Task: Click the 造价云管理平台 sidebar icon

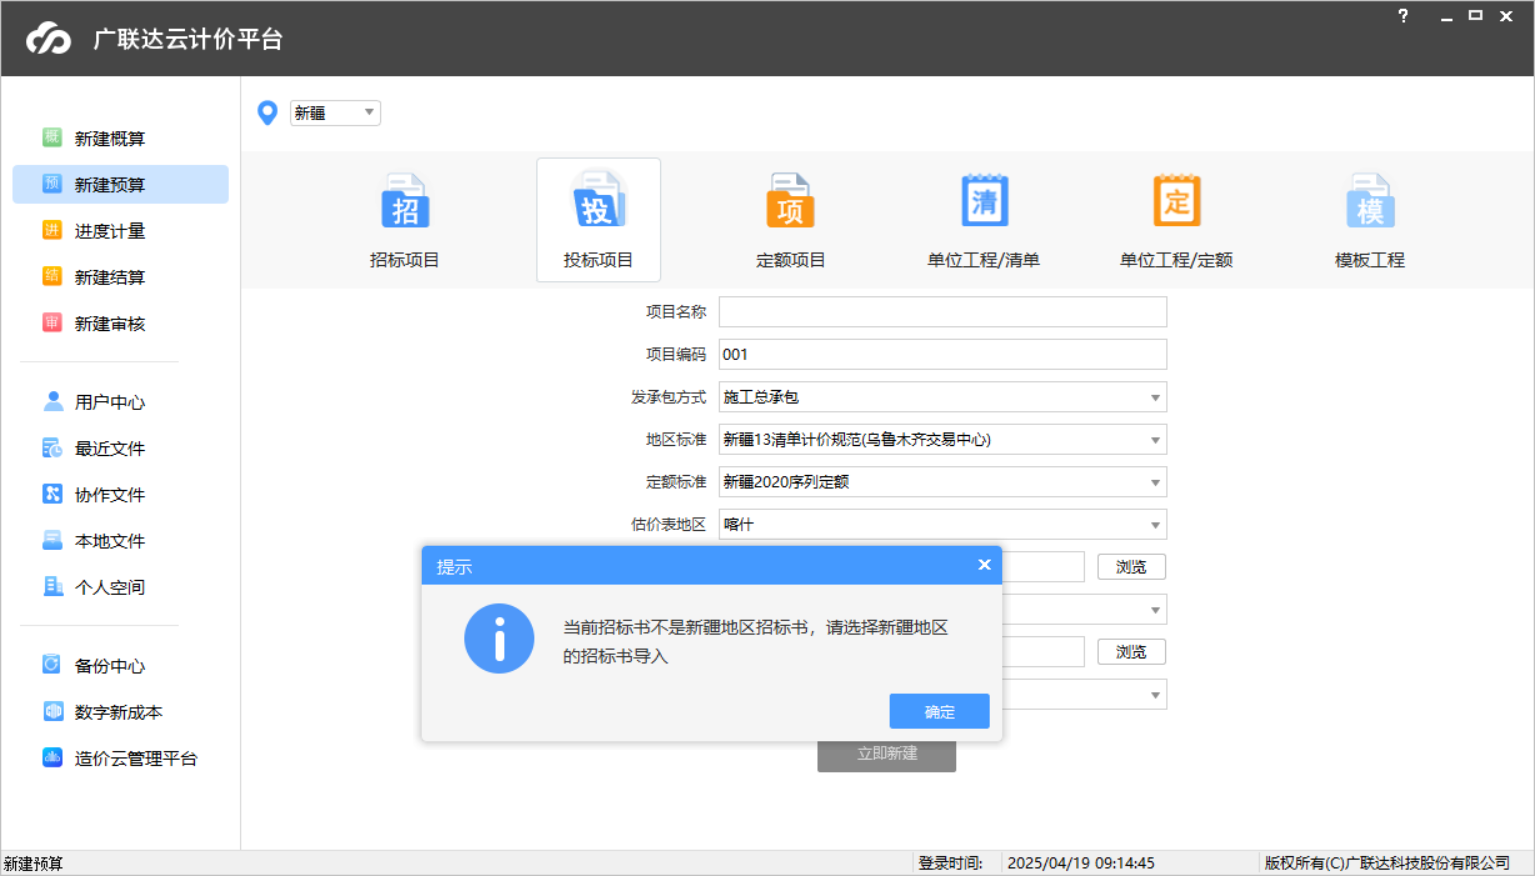Action: (52, 757)
